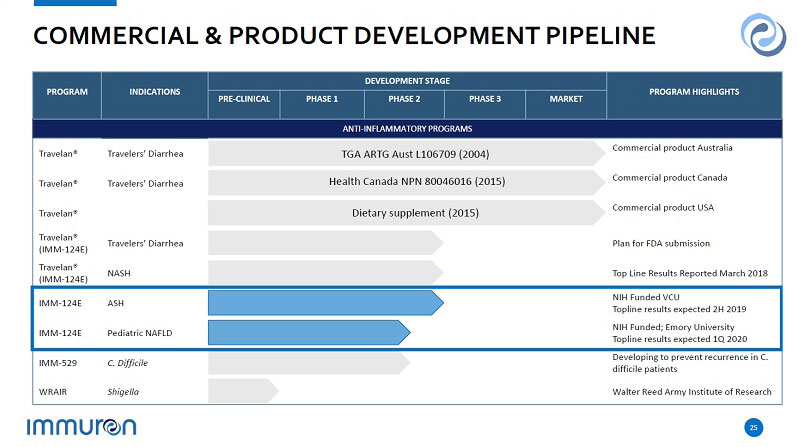Click the grey NASH progress arrow
Viewport: 799px width, 447px height.
point(326,273)
